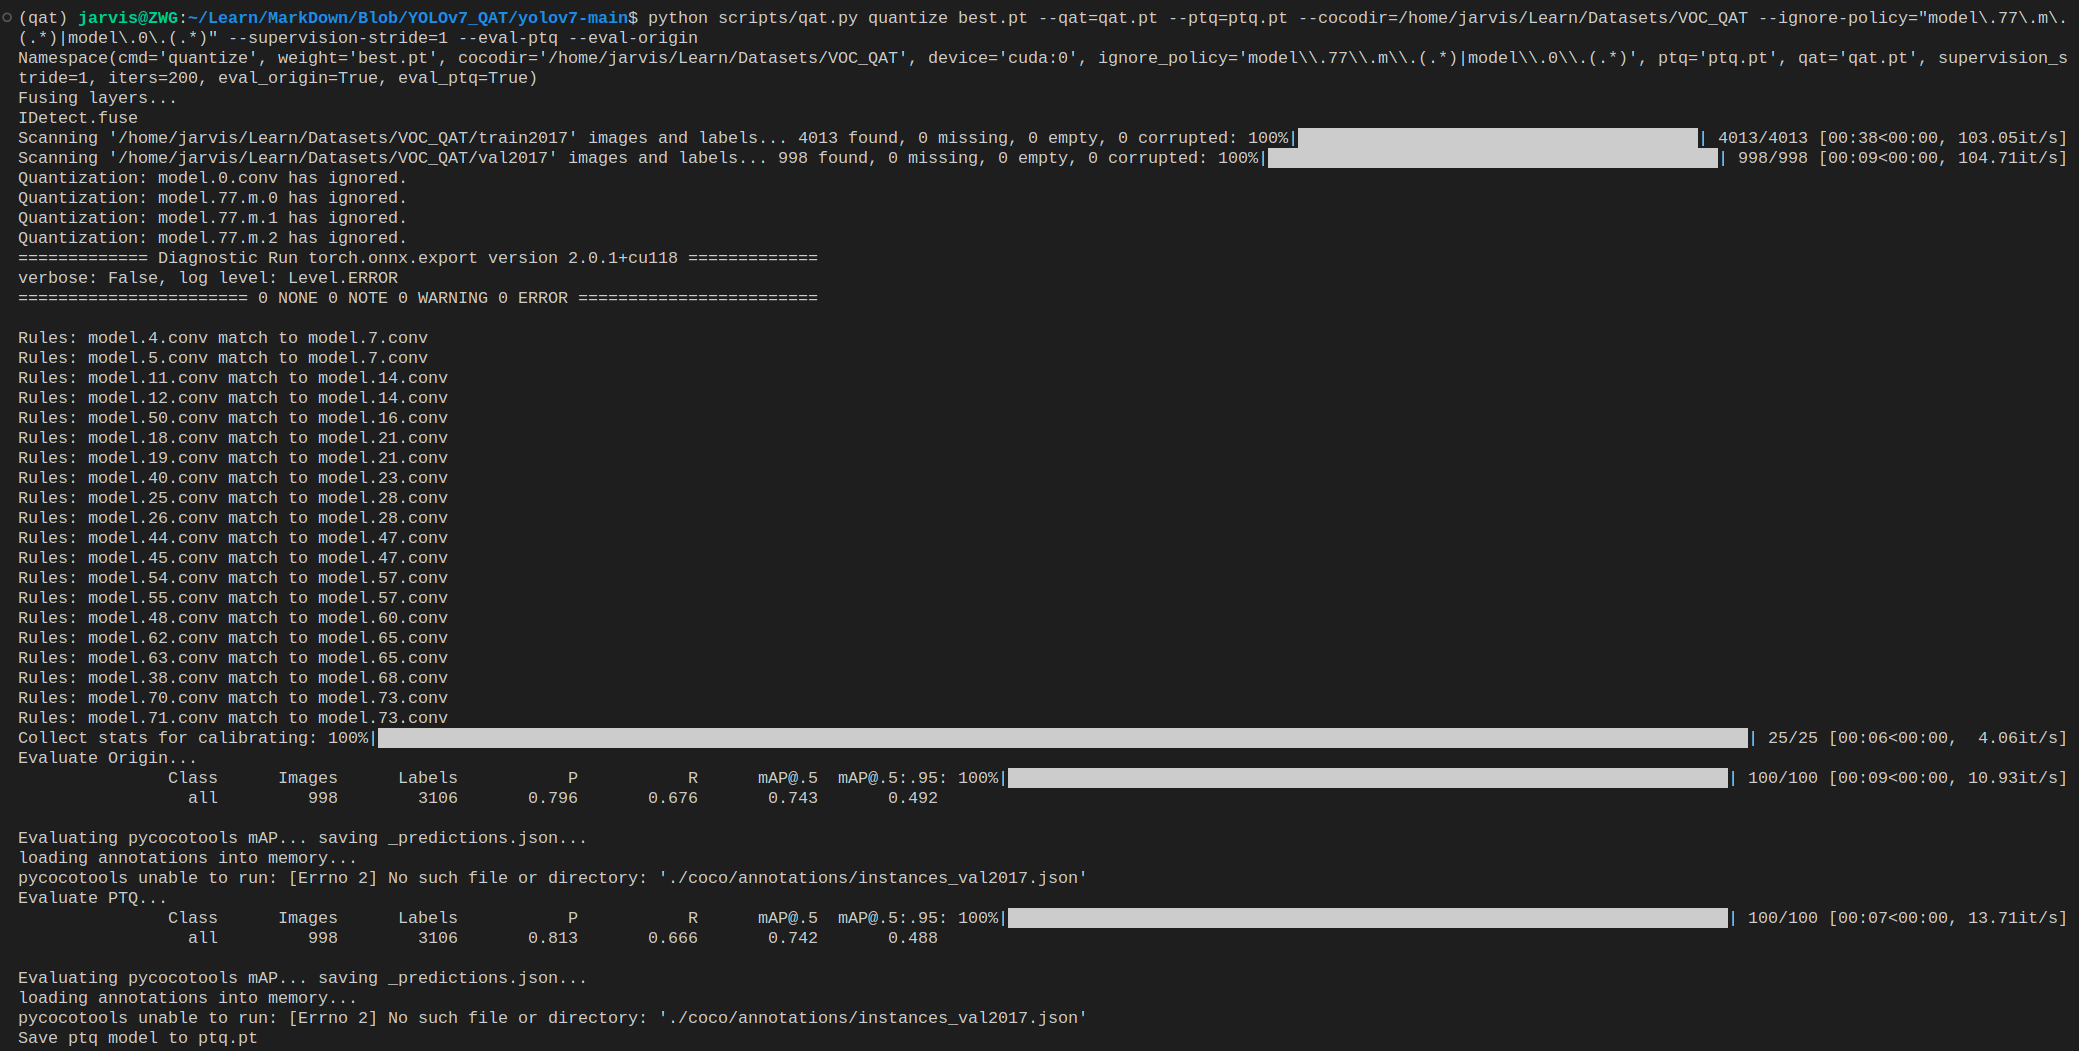Click 'verbose: False, log level: Level.ERROR'
This screenshot has height=1051, width=2079.
click(x=208, y=278)
